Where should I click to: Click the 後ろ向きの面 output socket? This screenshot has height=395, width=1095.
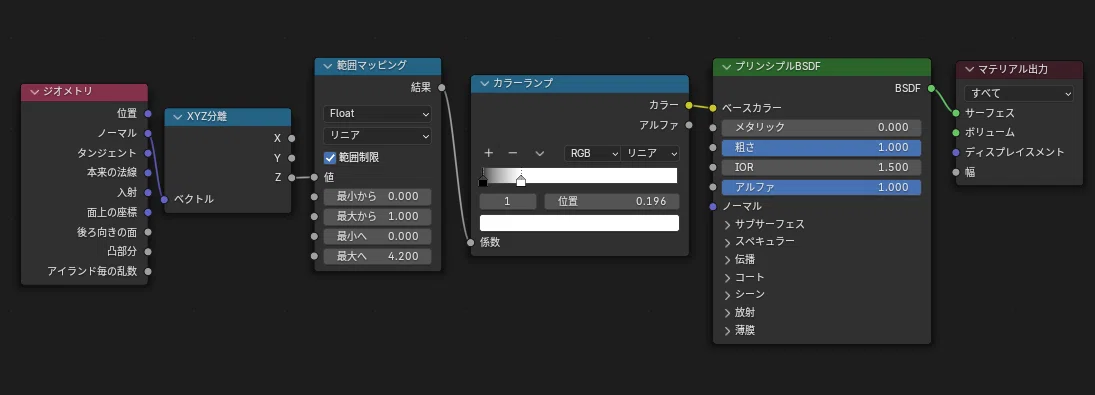click(x=147, y=232)
